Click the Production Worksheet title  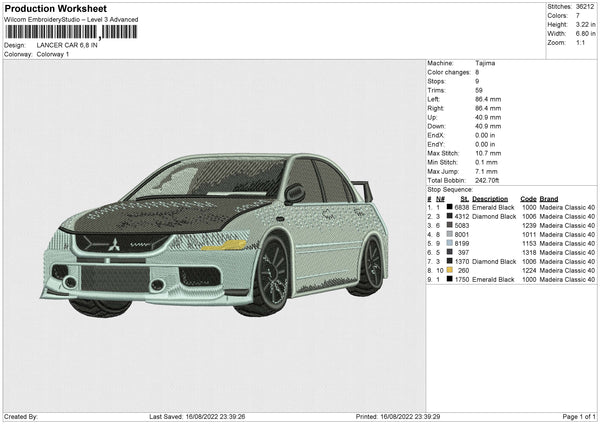click(55, 8)
